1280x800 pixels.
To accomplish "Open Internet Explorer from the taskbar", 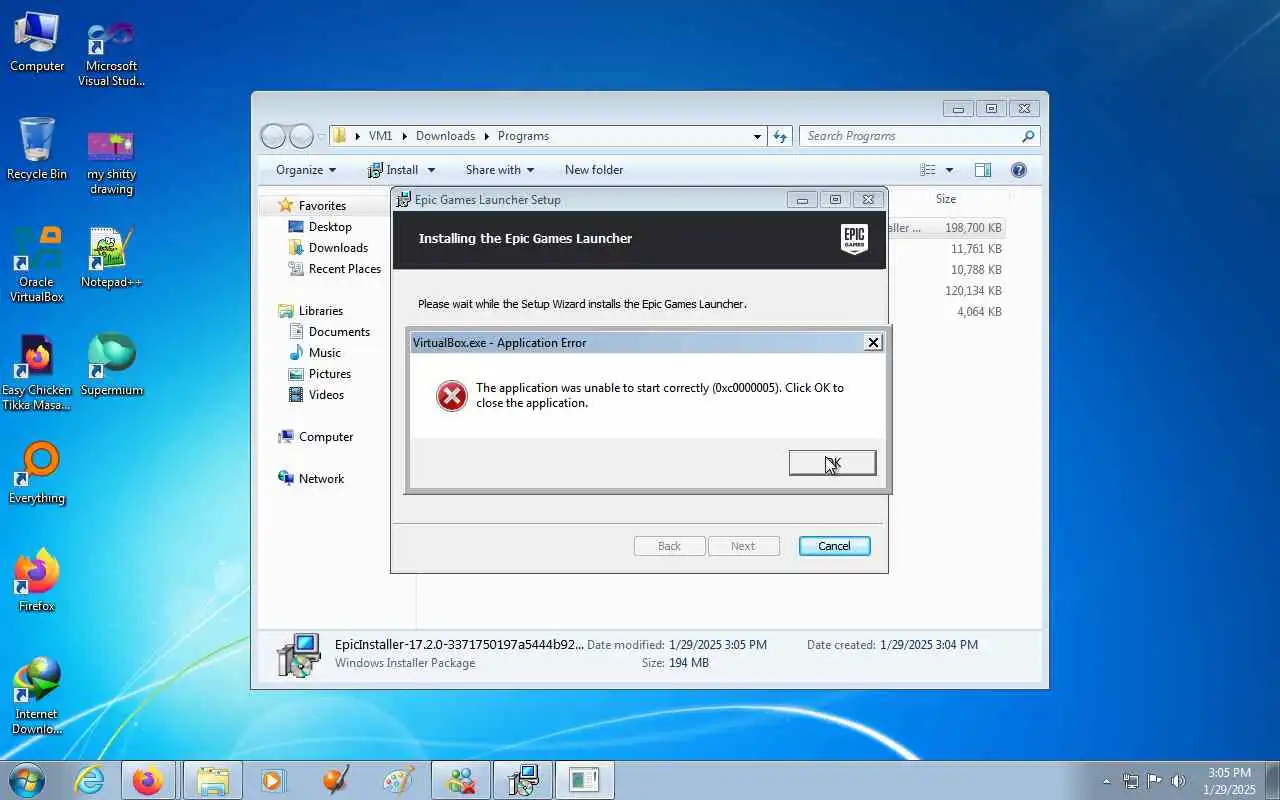I will click(90, 780).
